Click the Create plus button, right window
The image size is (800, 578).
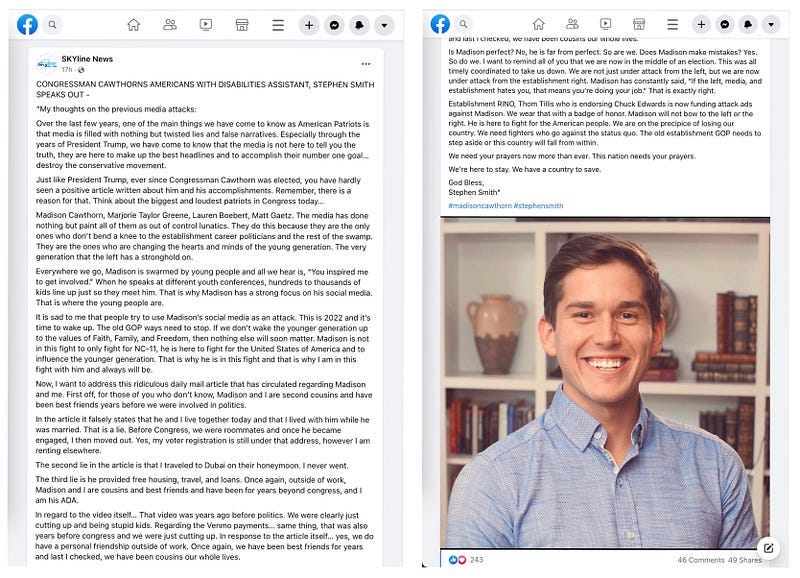point(702,24)
